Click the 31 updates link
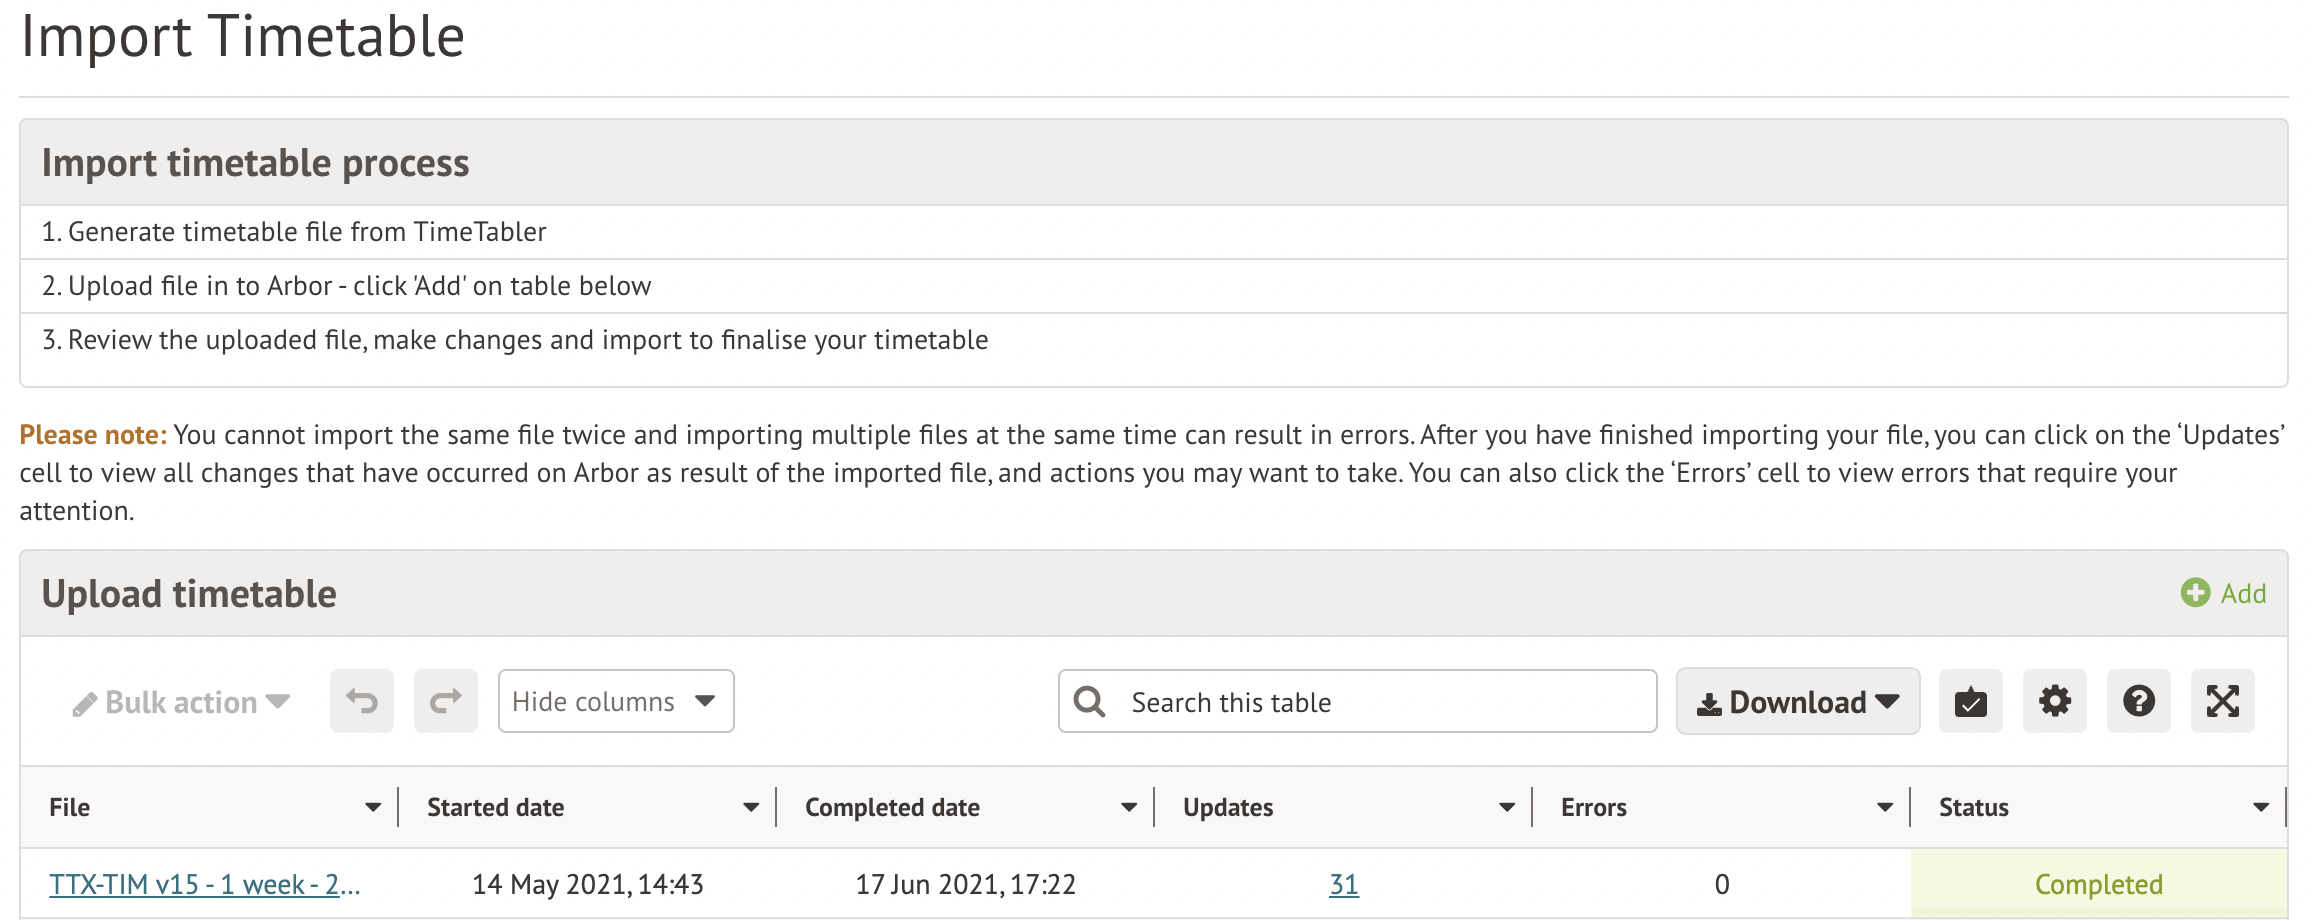The image size is (2308, 920). pyautogui.click(x=1343, y=884)
